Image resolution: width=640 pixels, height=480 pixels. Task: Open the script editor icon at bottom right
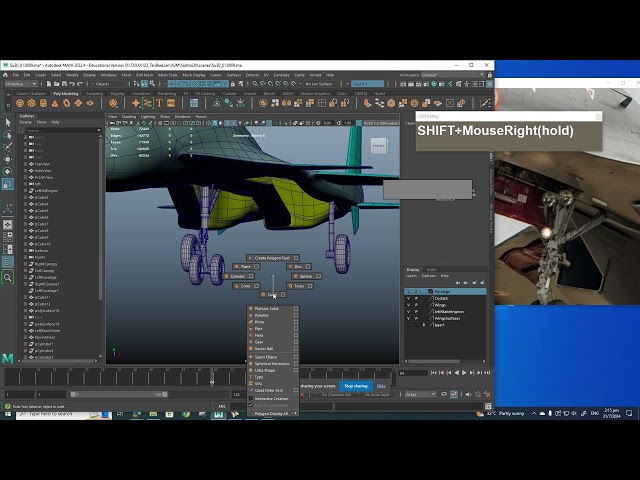pos(488,406)
